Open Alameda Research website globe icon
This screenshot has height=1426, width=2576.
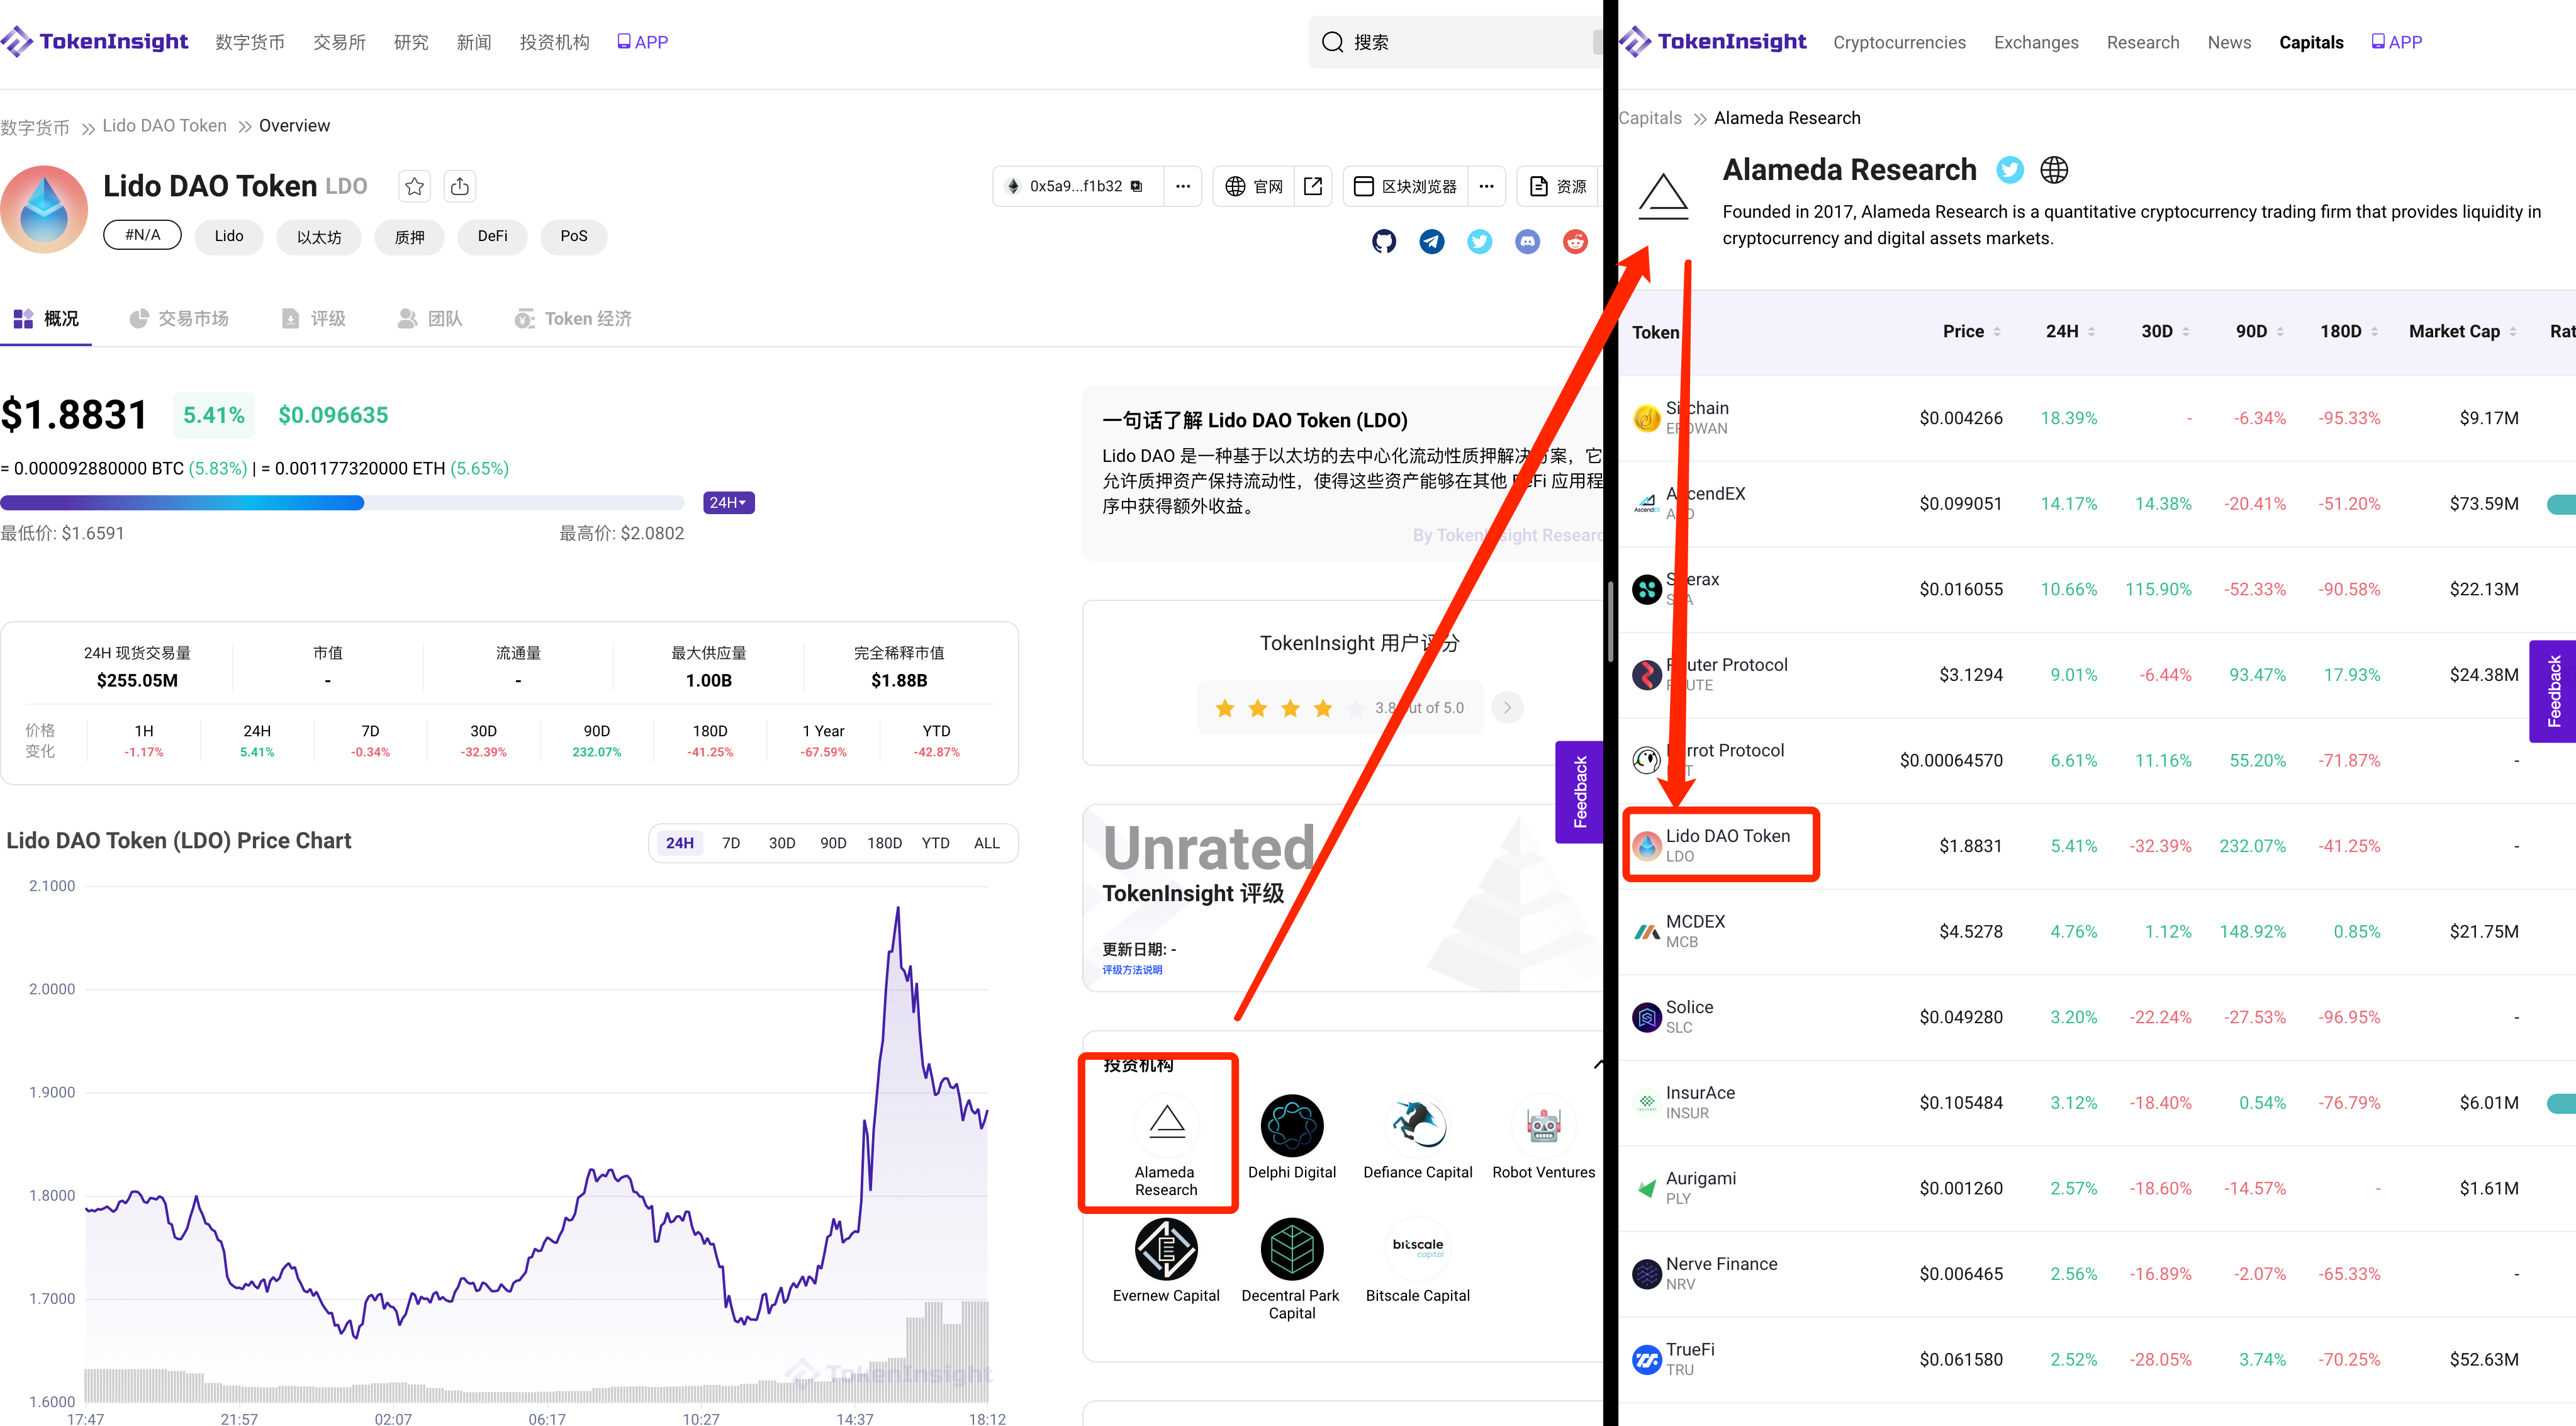point(2054,170)
